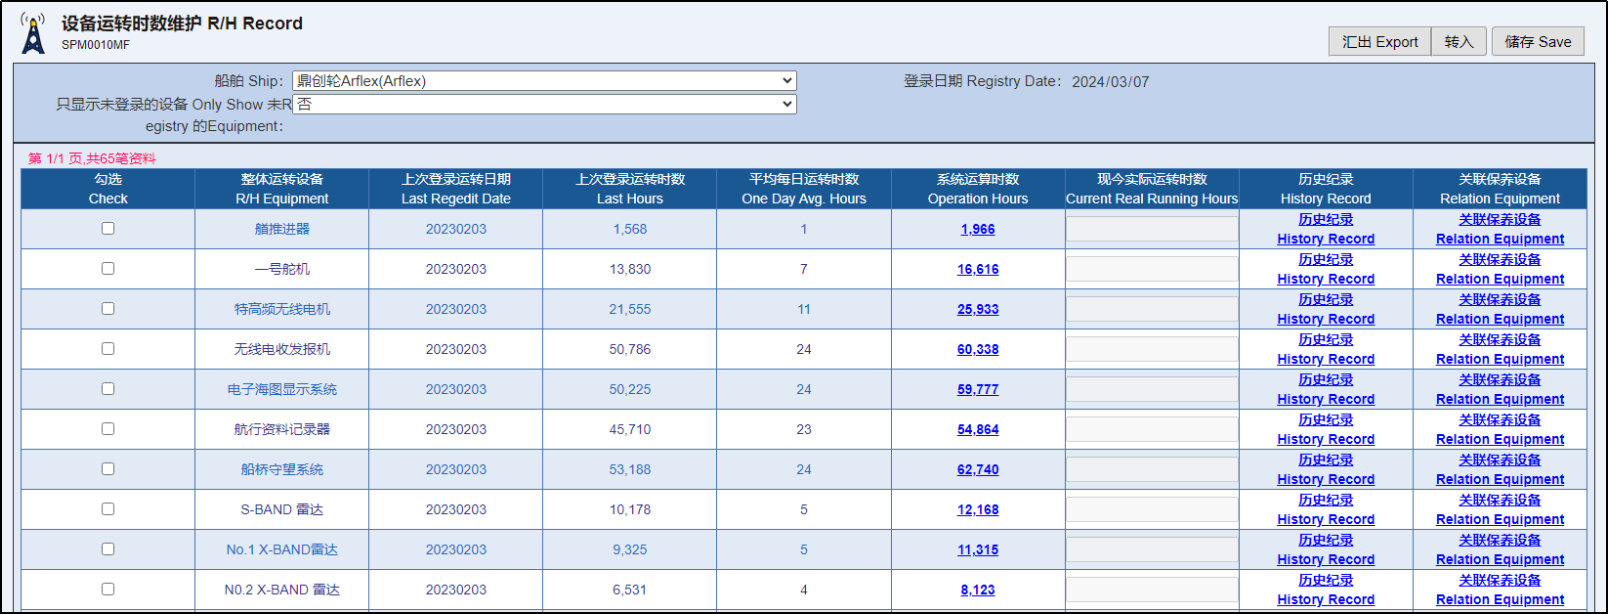The height and width of the screenshot is (614, 1608).
Task: View Relation Equipment for 电子海图显示系统
Action: click(1499, 389)
